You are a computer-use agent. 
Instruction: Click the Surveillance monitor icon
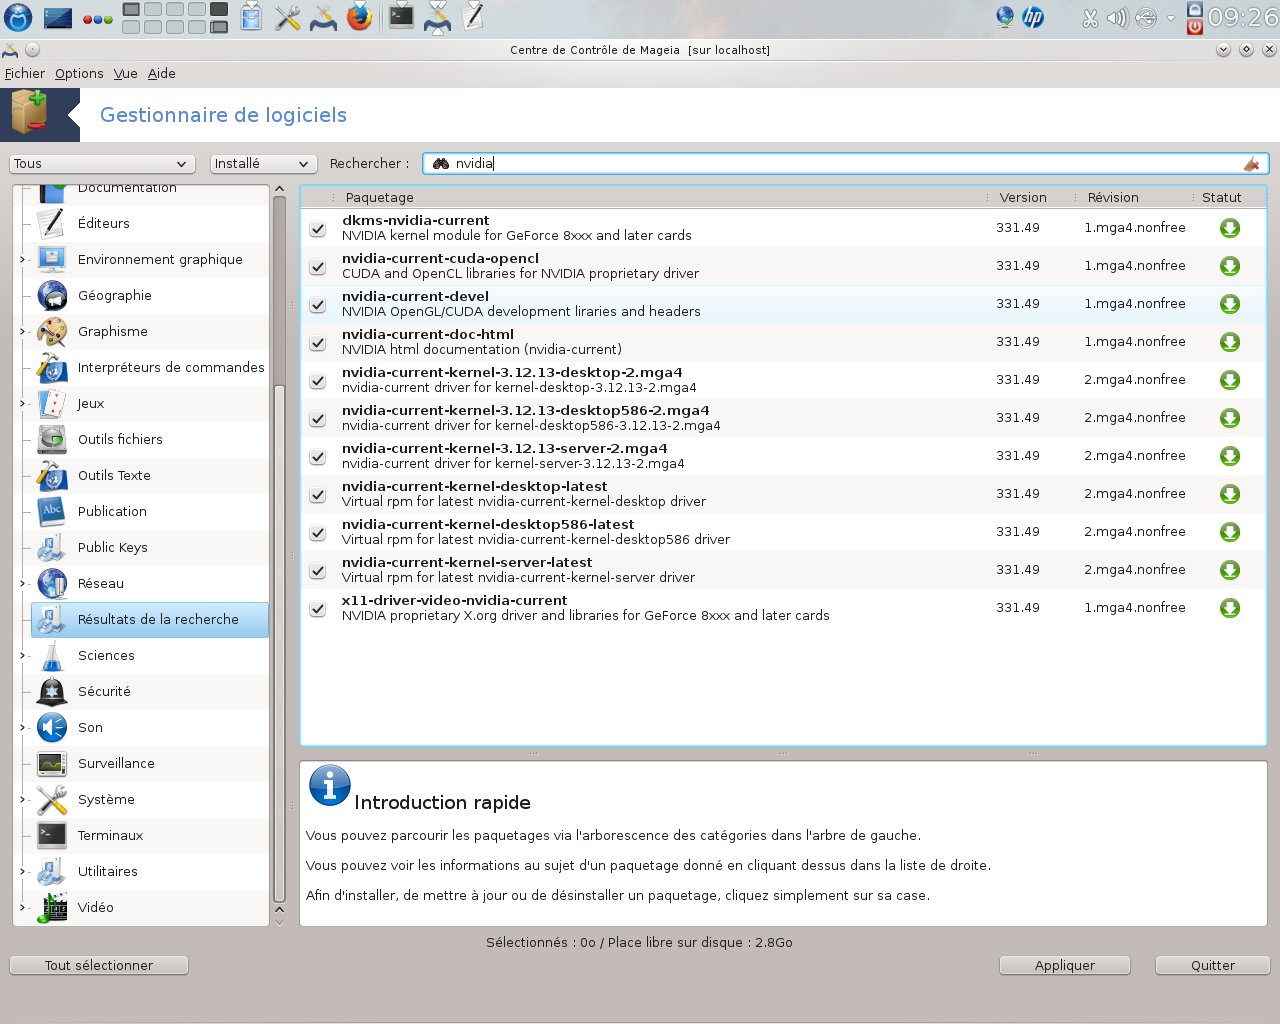(x=52, y=763)
